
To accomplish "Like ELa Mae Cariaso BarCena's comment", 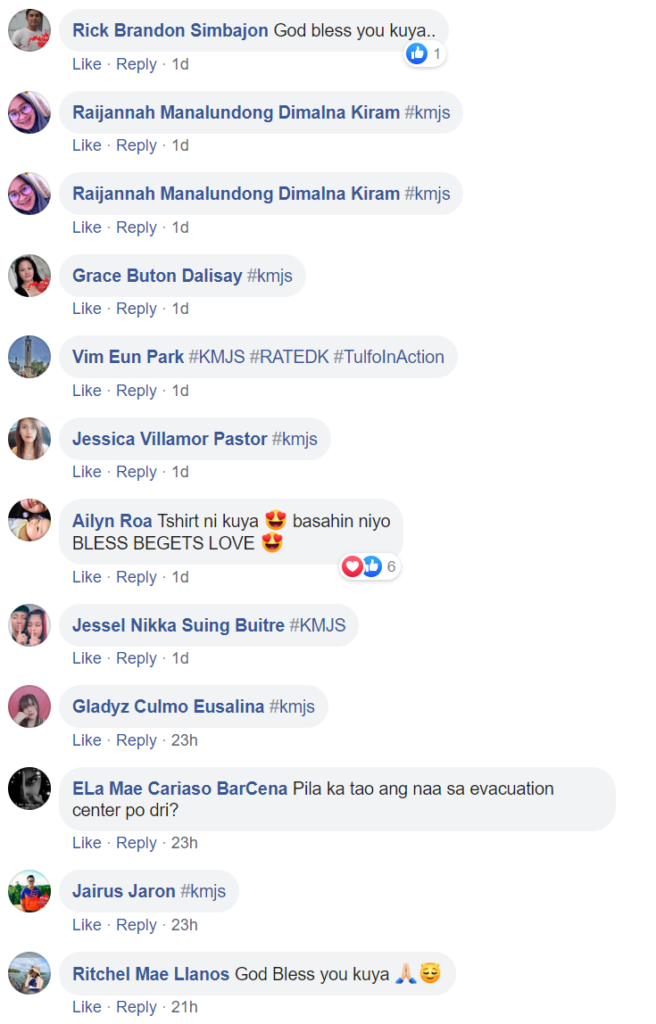I will [x=87, y=843].
